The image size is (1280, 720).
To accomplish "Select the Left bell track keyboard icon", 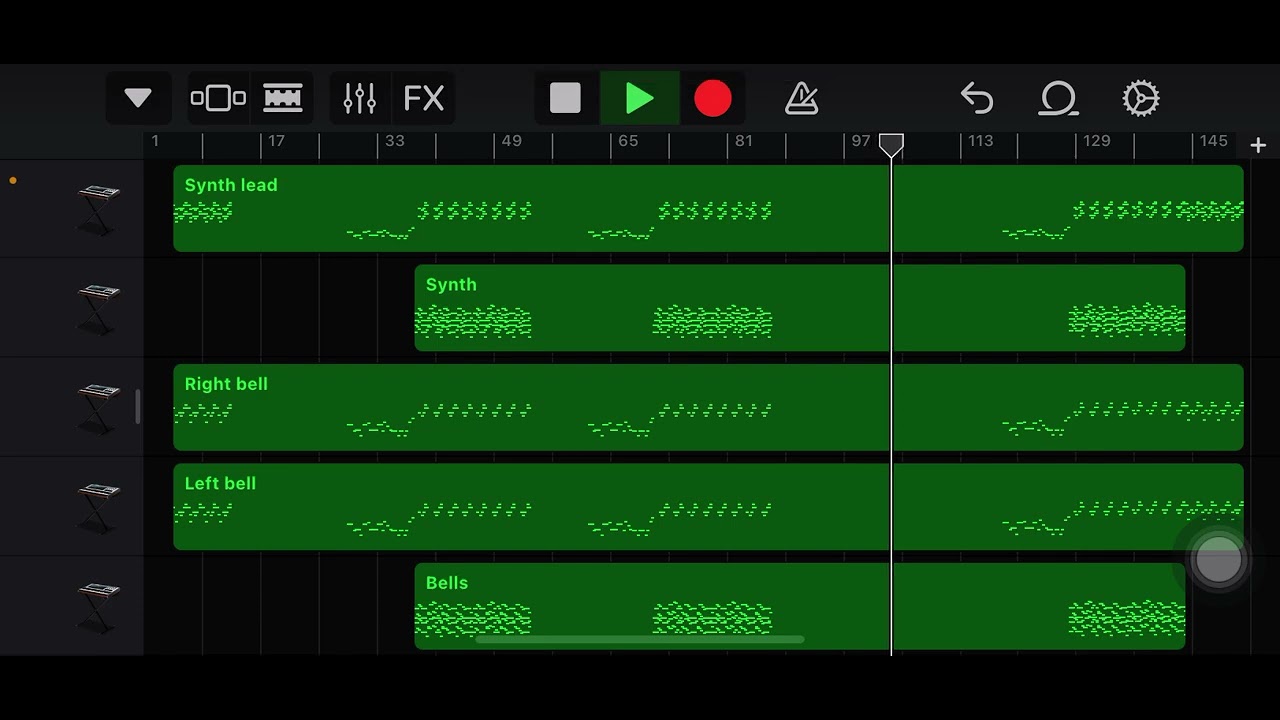I will tap(98, 507).
